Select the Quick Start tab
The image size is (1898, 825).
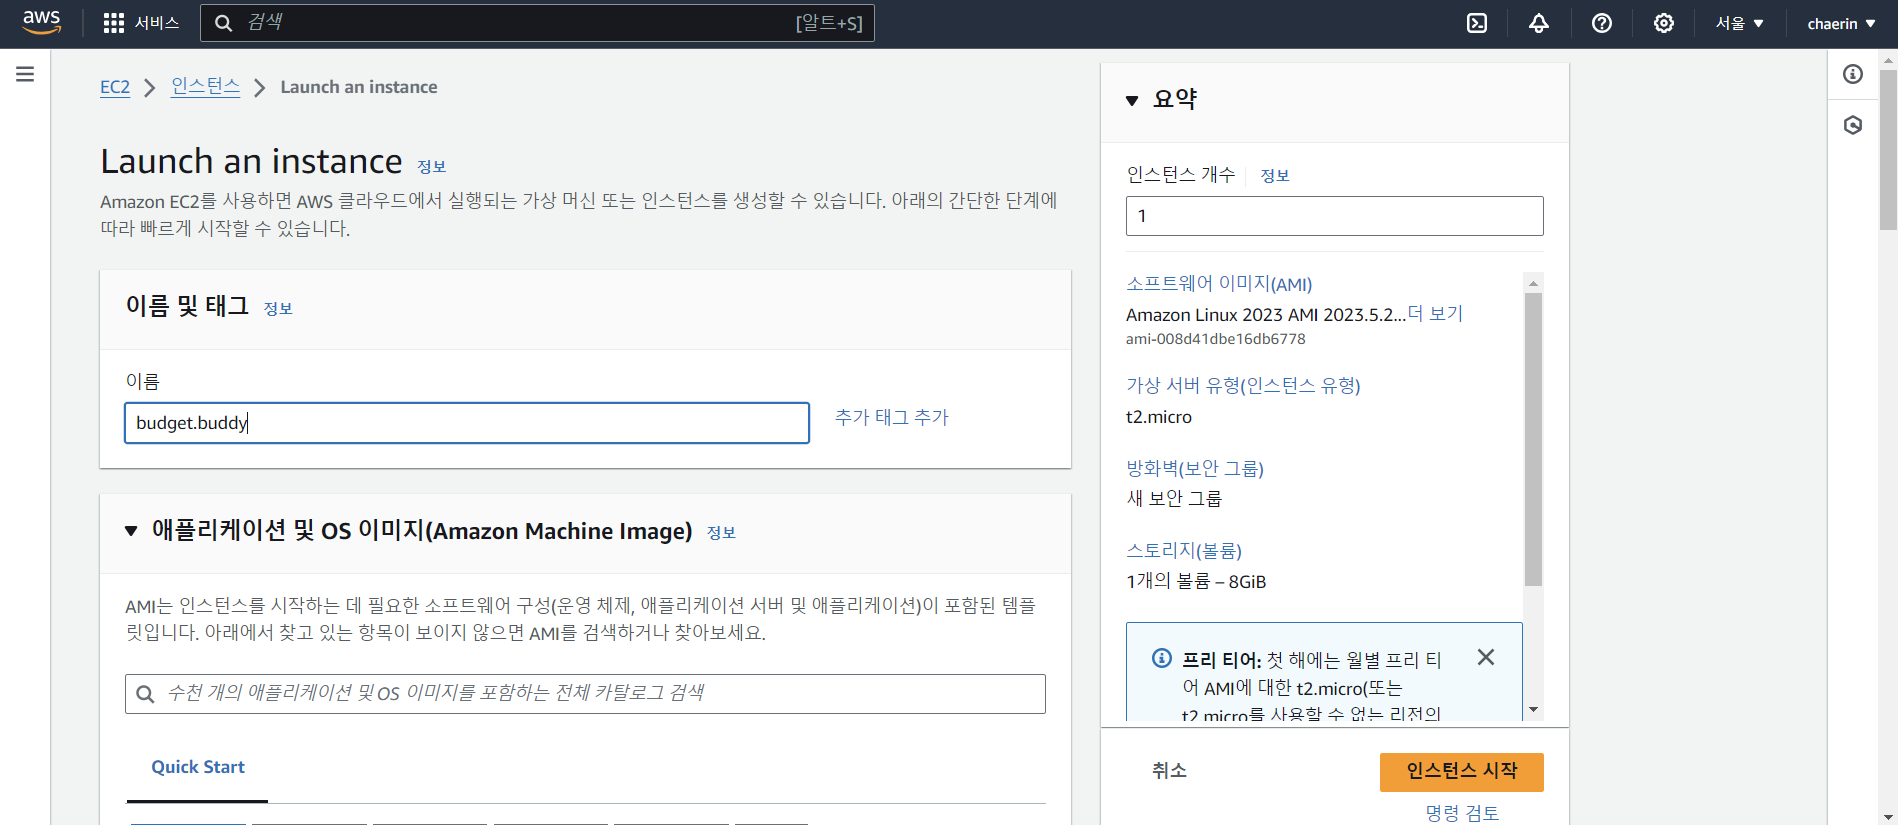(x=198, y=767)
